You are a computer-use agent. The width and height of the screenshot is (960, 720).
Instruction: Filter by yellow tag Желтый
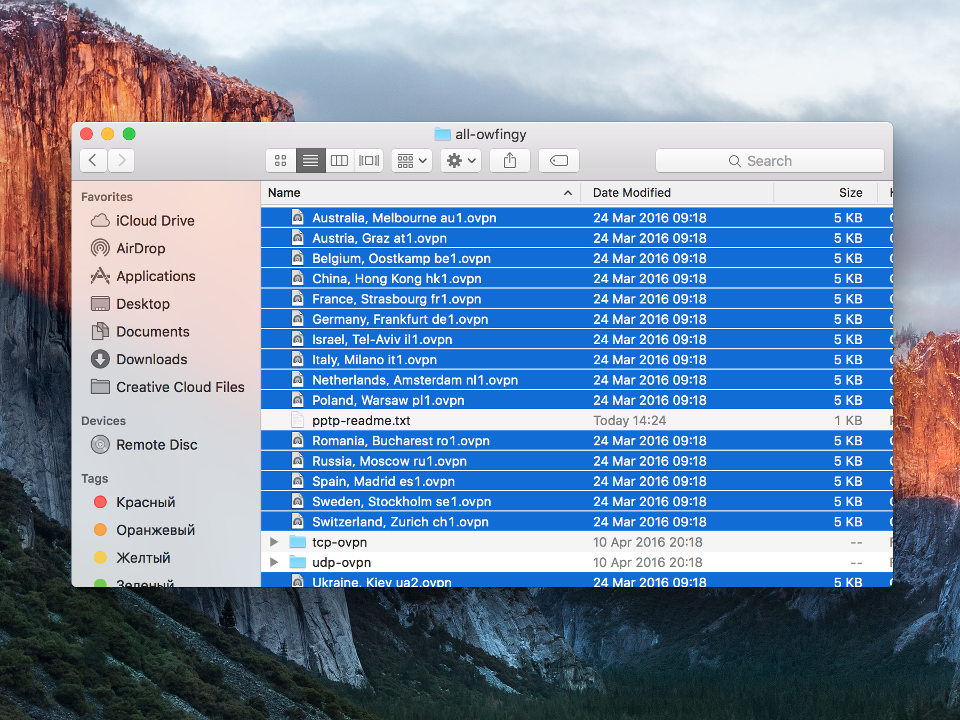tap(132, 558)
